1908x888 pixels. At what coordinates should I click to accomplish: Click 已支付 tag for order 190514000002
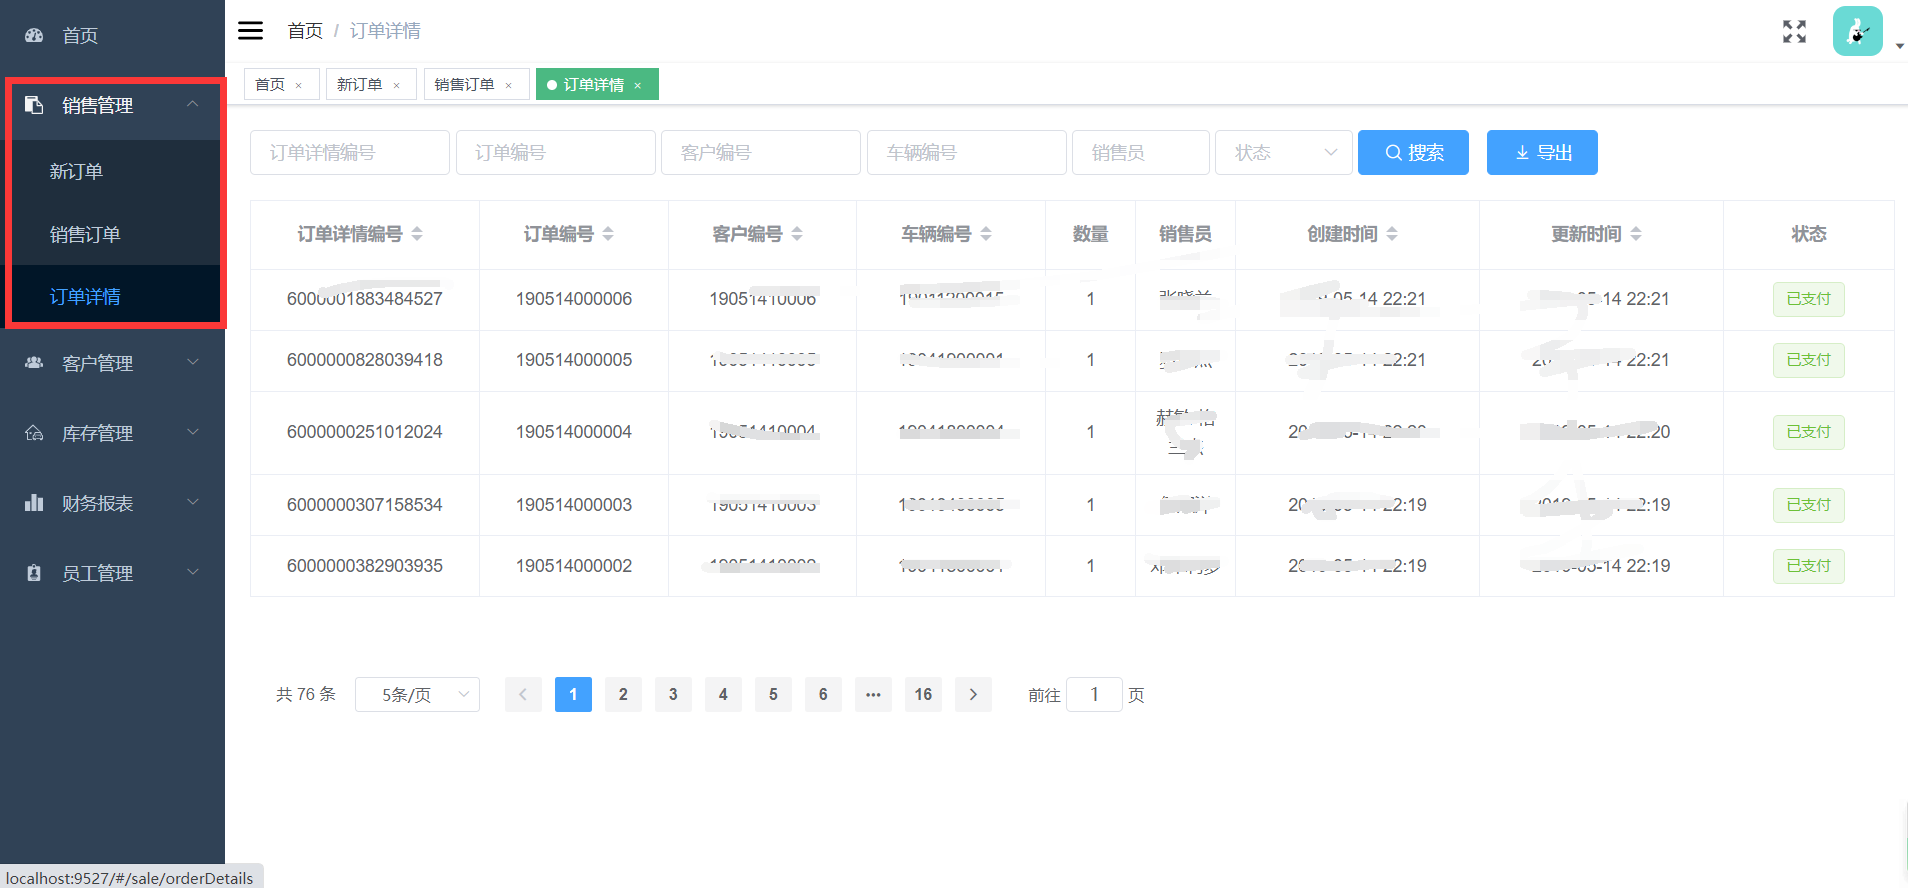pos(1808,566)
